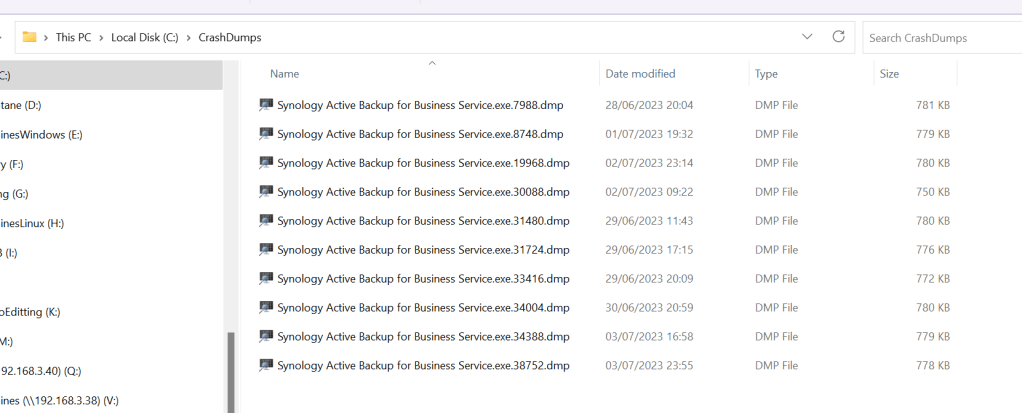Click the folder icon in the address bar
The height and width of the screenshot is (413, 1022).
pos(29,37)
